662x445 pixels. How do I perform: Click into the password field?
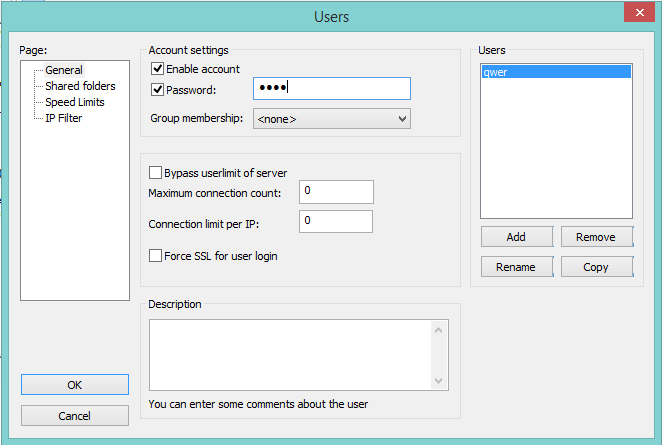pyautogui.click(x=332, y=88)
